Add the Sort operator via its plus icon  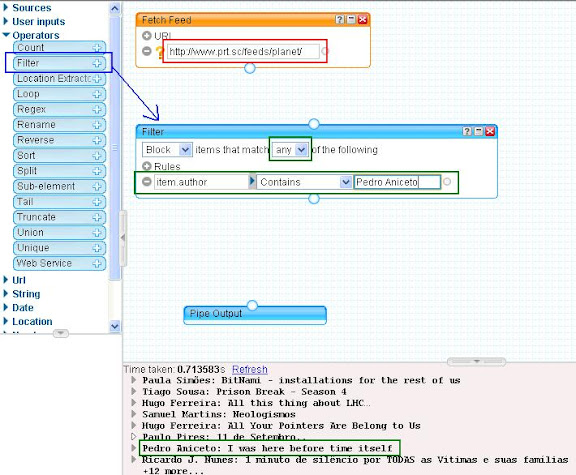97,156
